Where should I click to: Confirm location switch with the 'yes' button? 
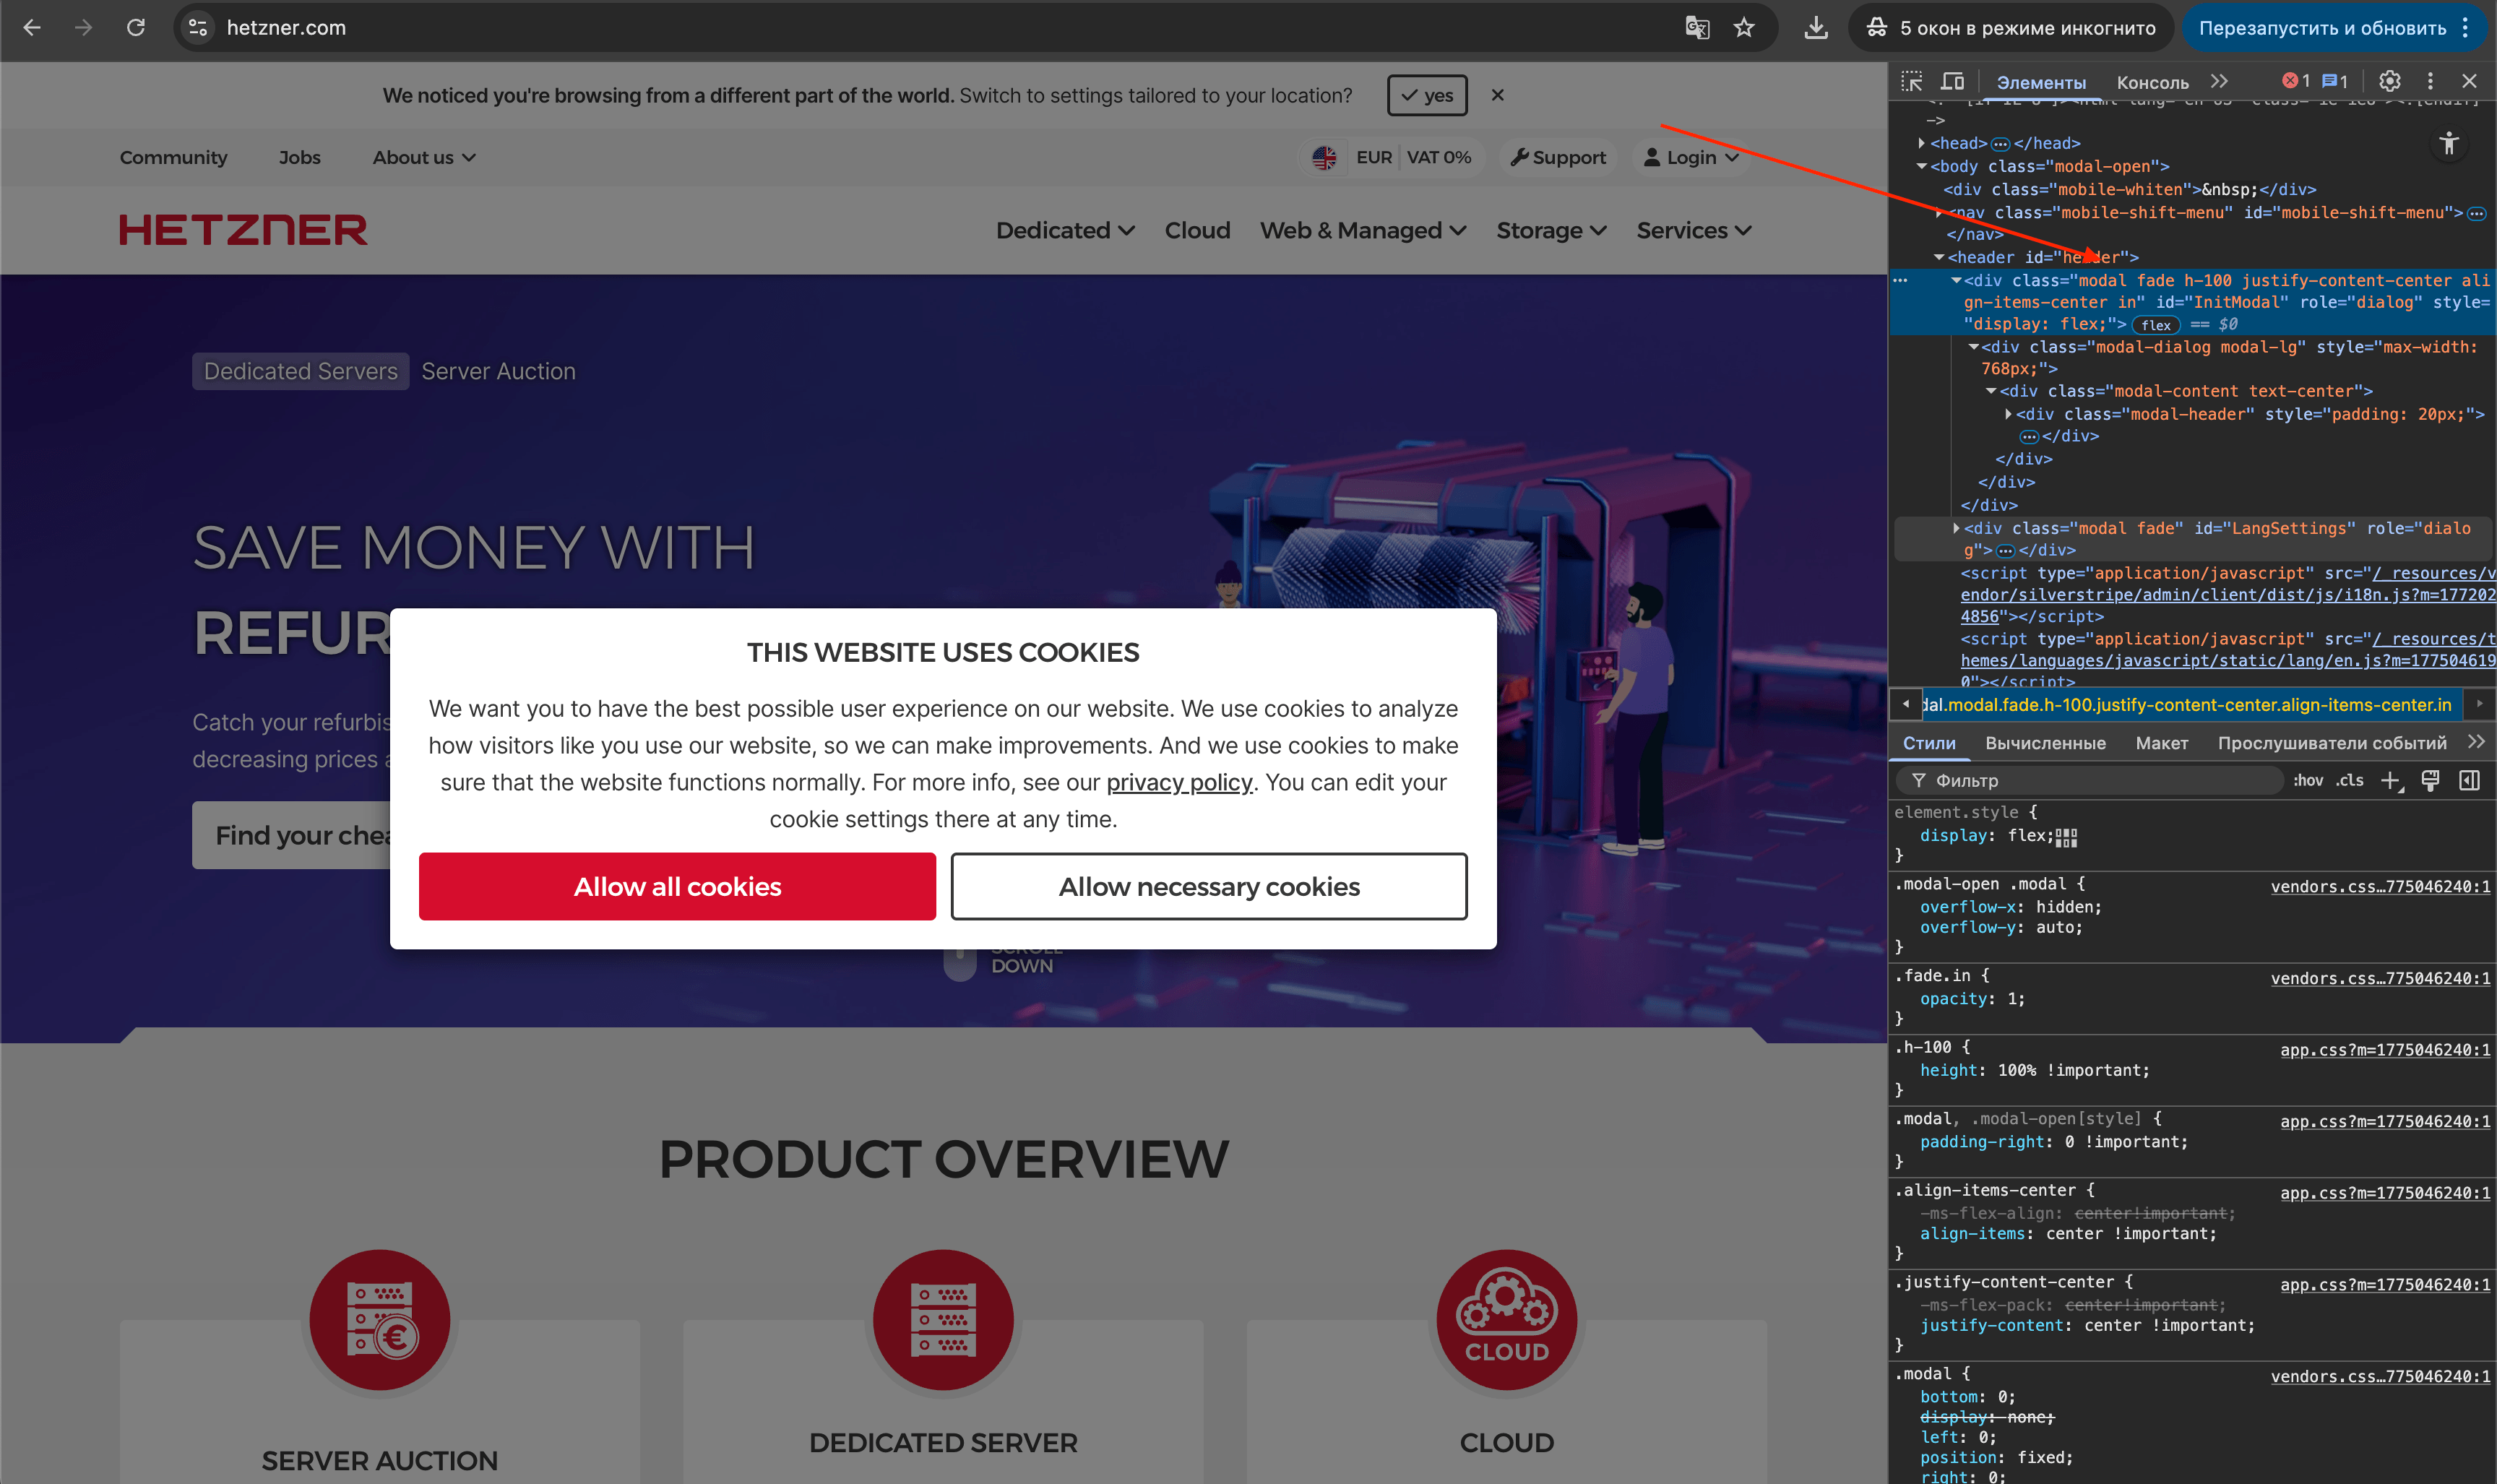(1426, 96)
